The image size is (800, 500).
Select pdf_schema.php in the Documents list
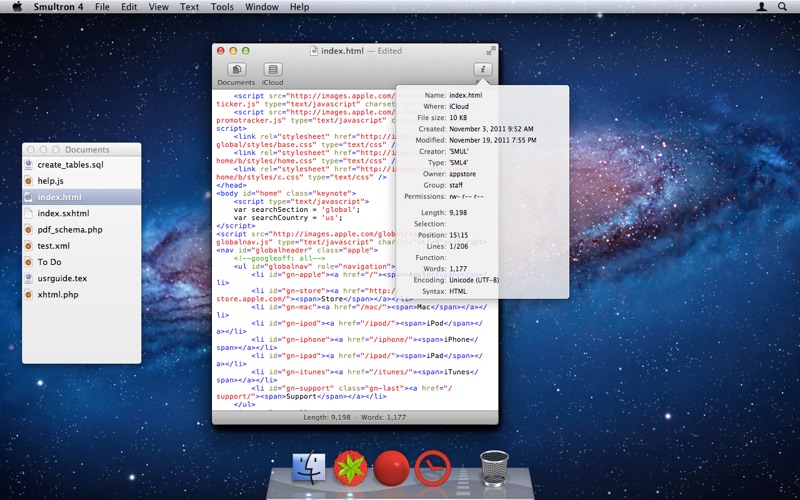pos(82,230)
